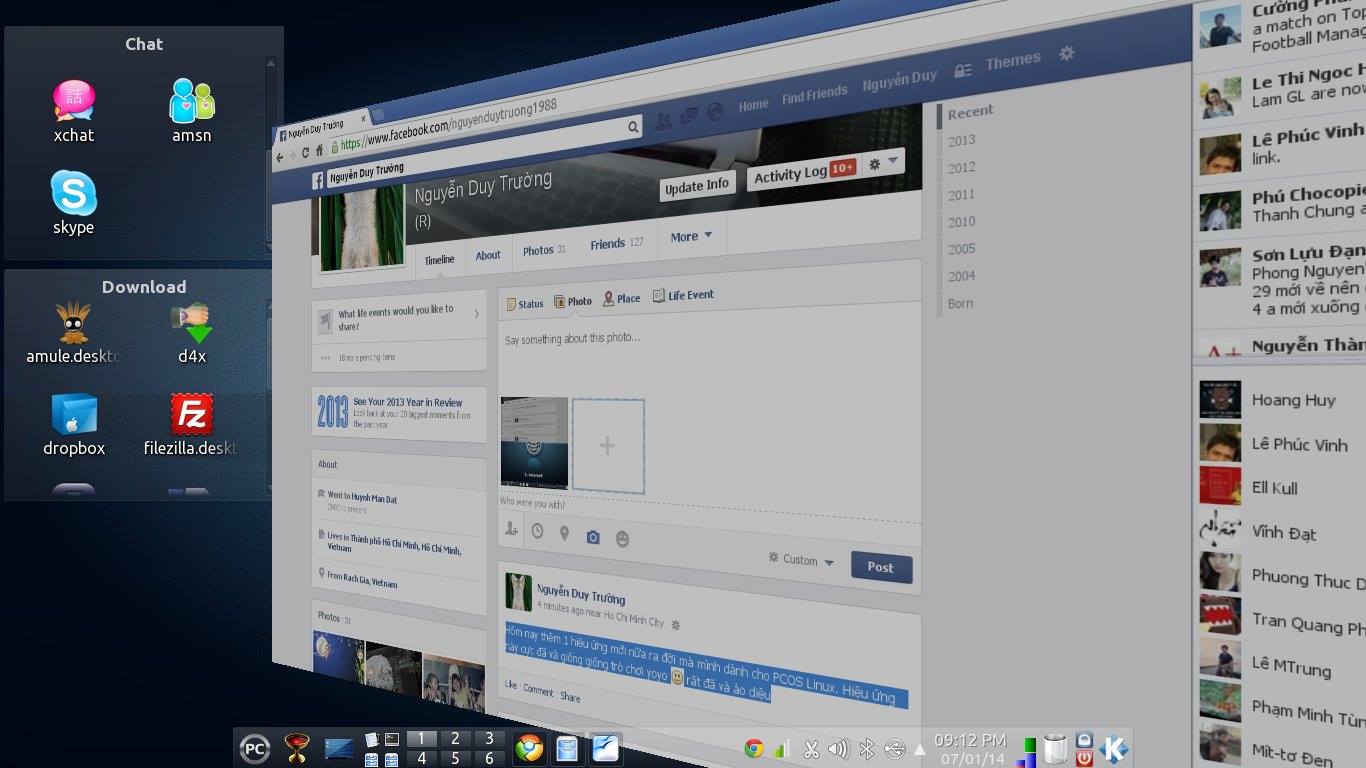Activate the Chrome task in the taskbar
This screenshot has width=1366, height=768.
pos(529,748)
